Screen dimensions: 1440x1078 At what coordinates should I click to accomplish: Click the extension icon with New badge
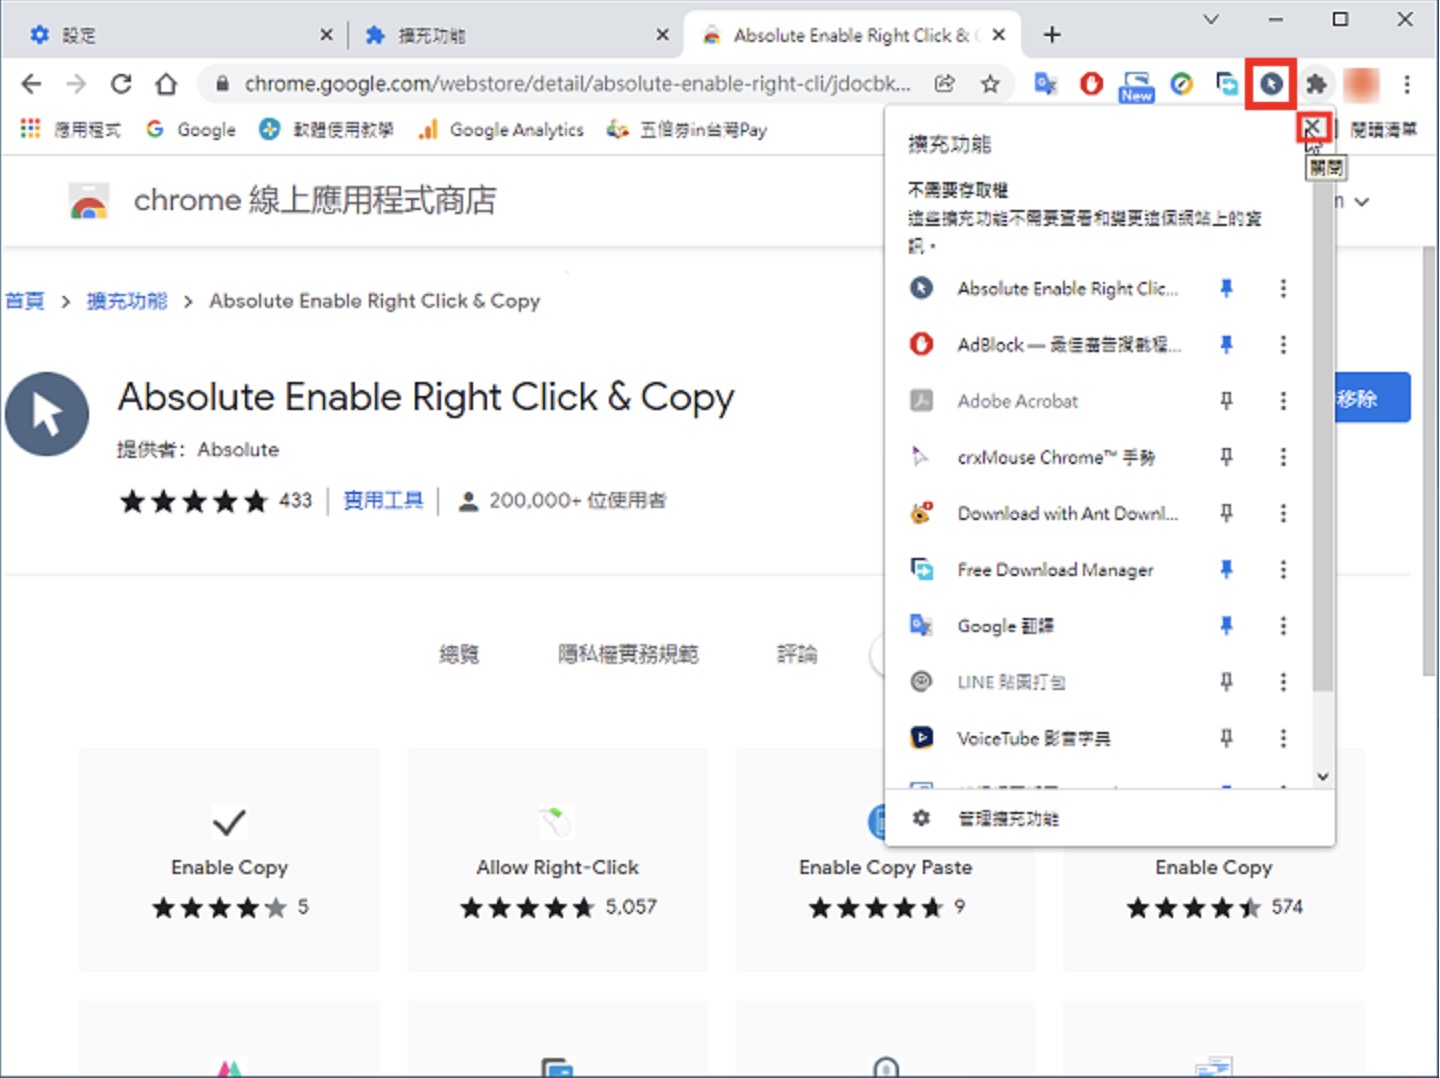1136,86
